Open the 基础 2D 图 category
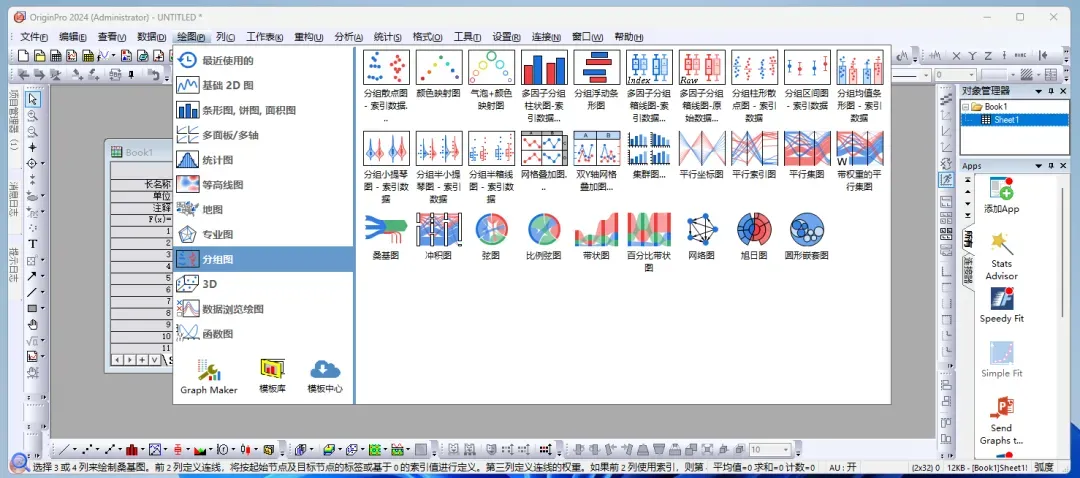The width and height of the screenshot is (1080, 478). tap(264, 85)
